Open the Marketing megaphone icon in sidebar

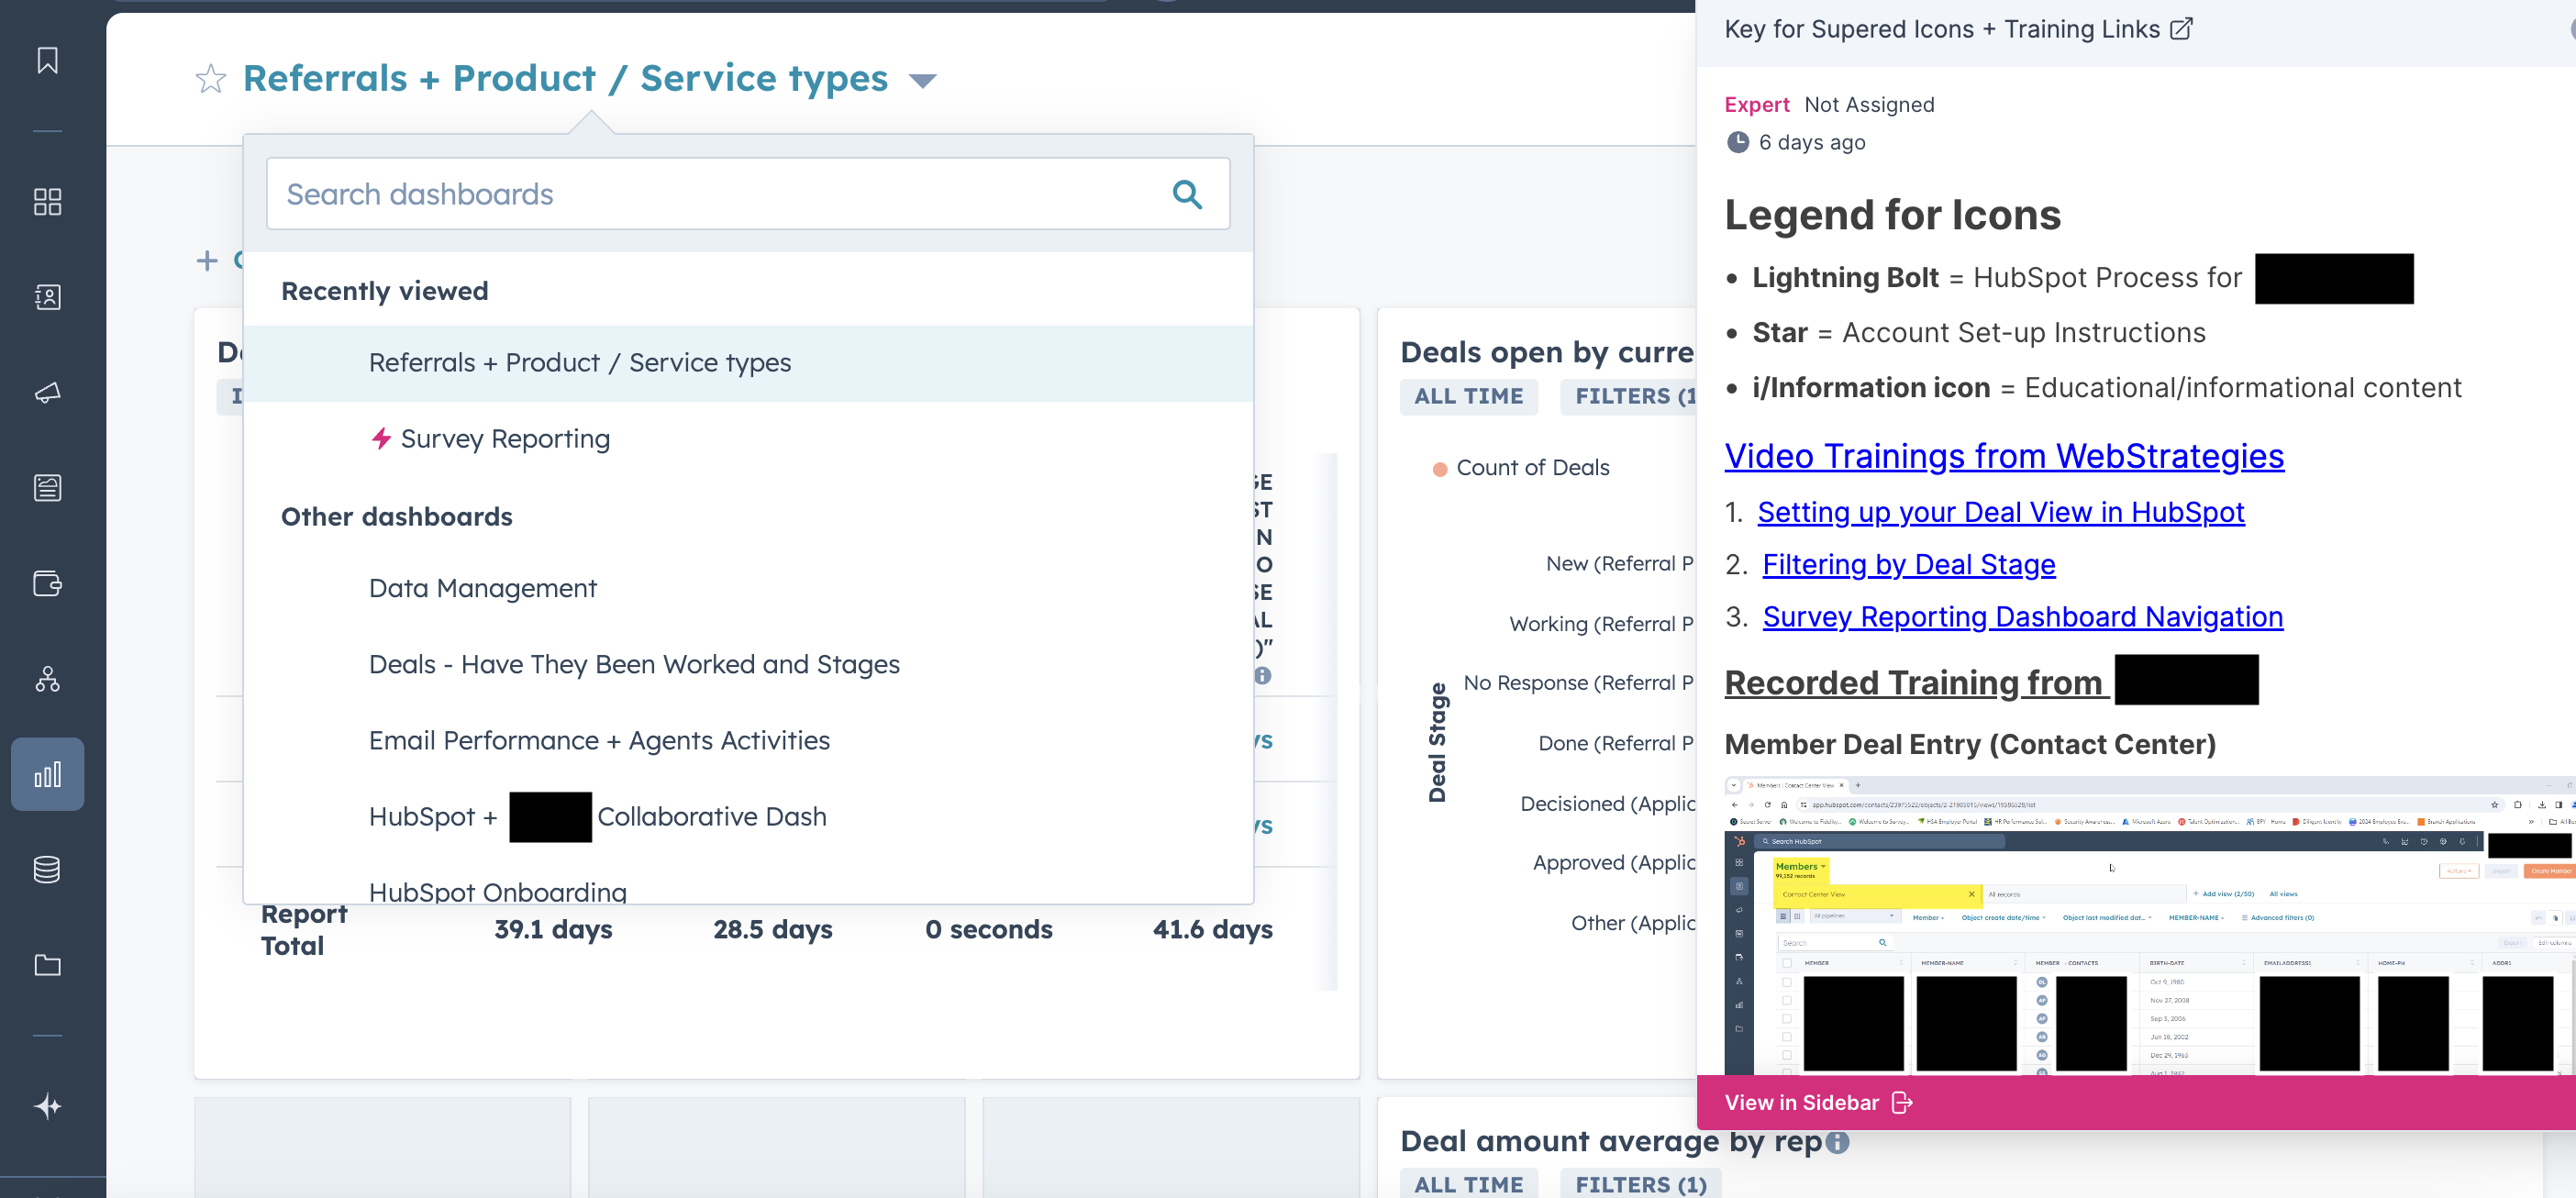(x=47, y=392)
